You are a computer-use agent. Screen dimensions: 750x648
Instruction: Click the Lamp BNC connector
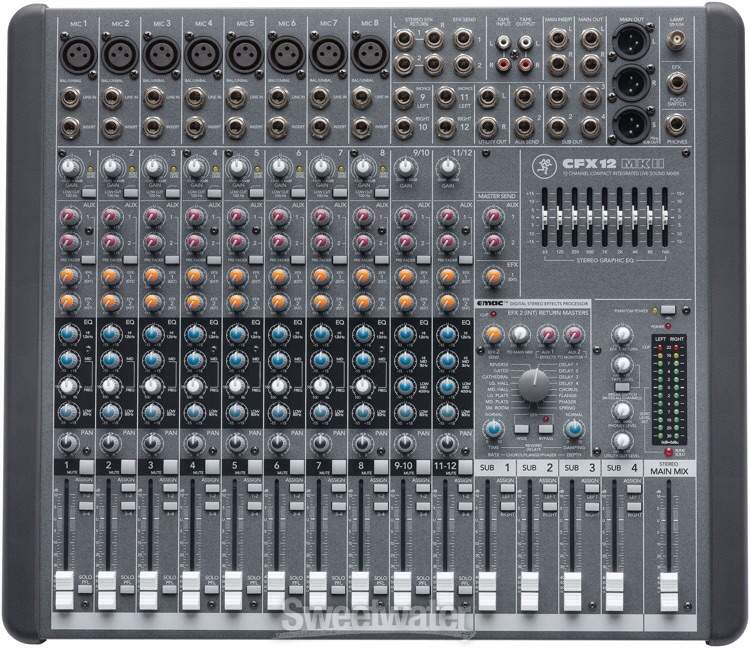coord(676,41)
